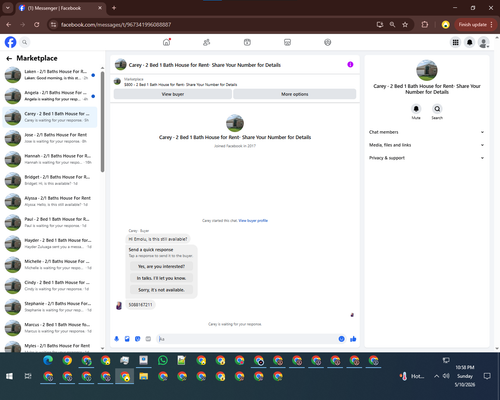
Task: Open the emoji picker in message box
Action: tap(341, 339)
